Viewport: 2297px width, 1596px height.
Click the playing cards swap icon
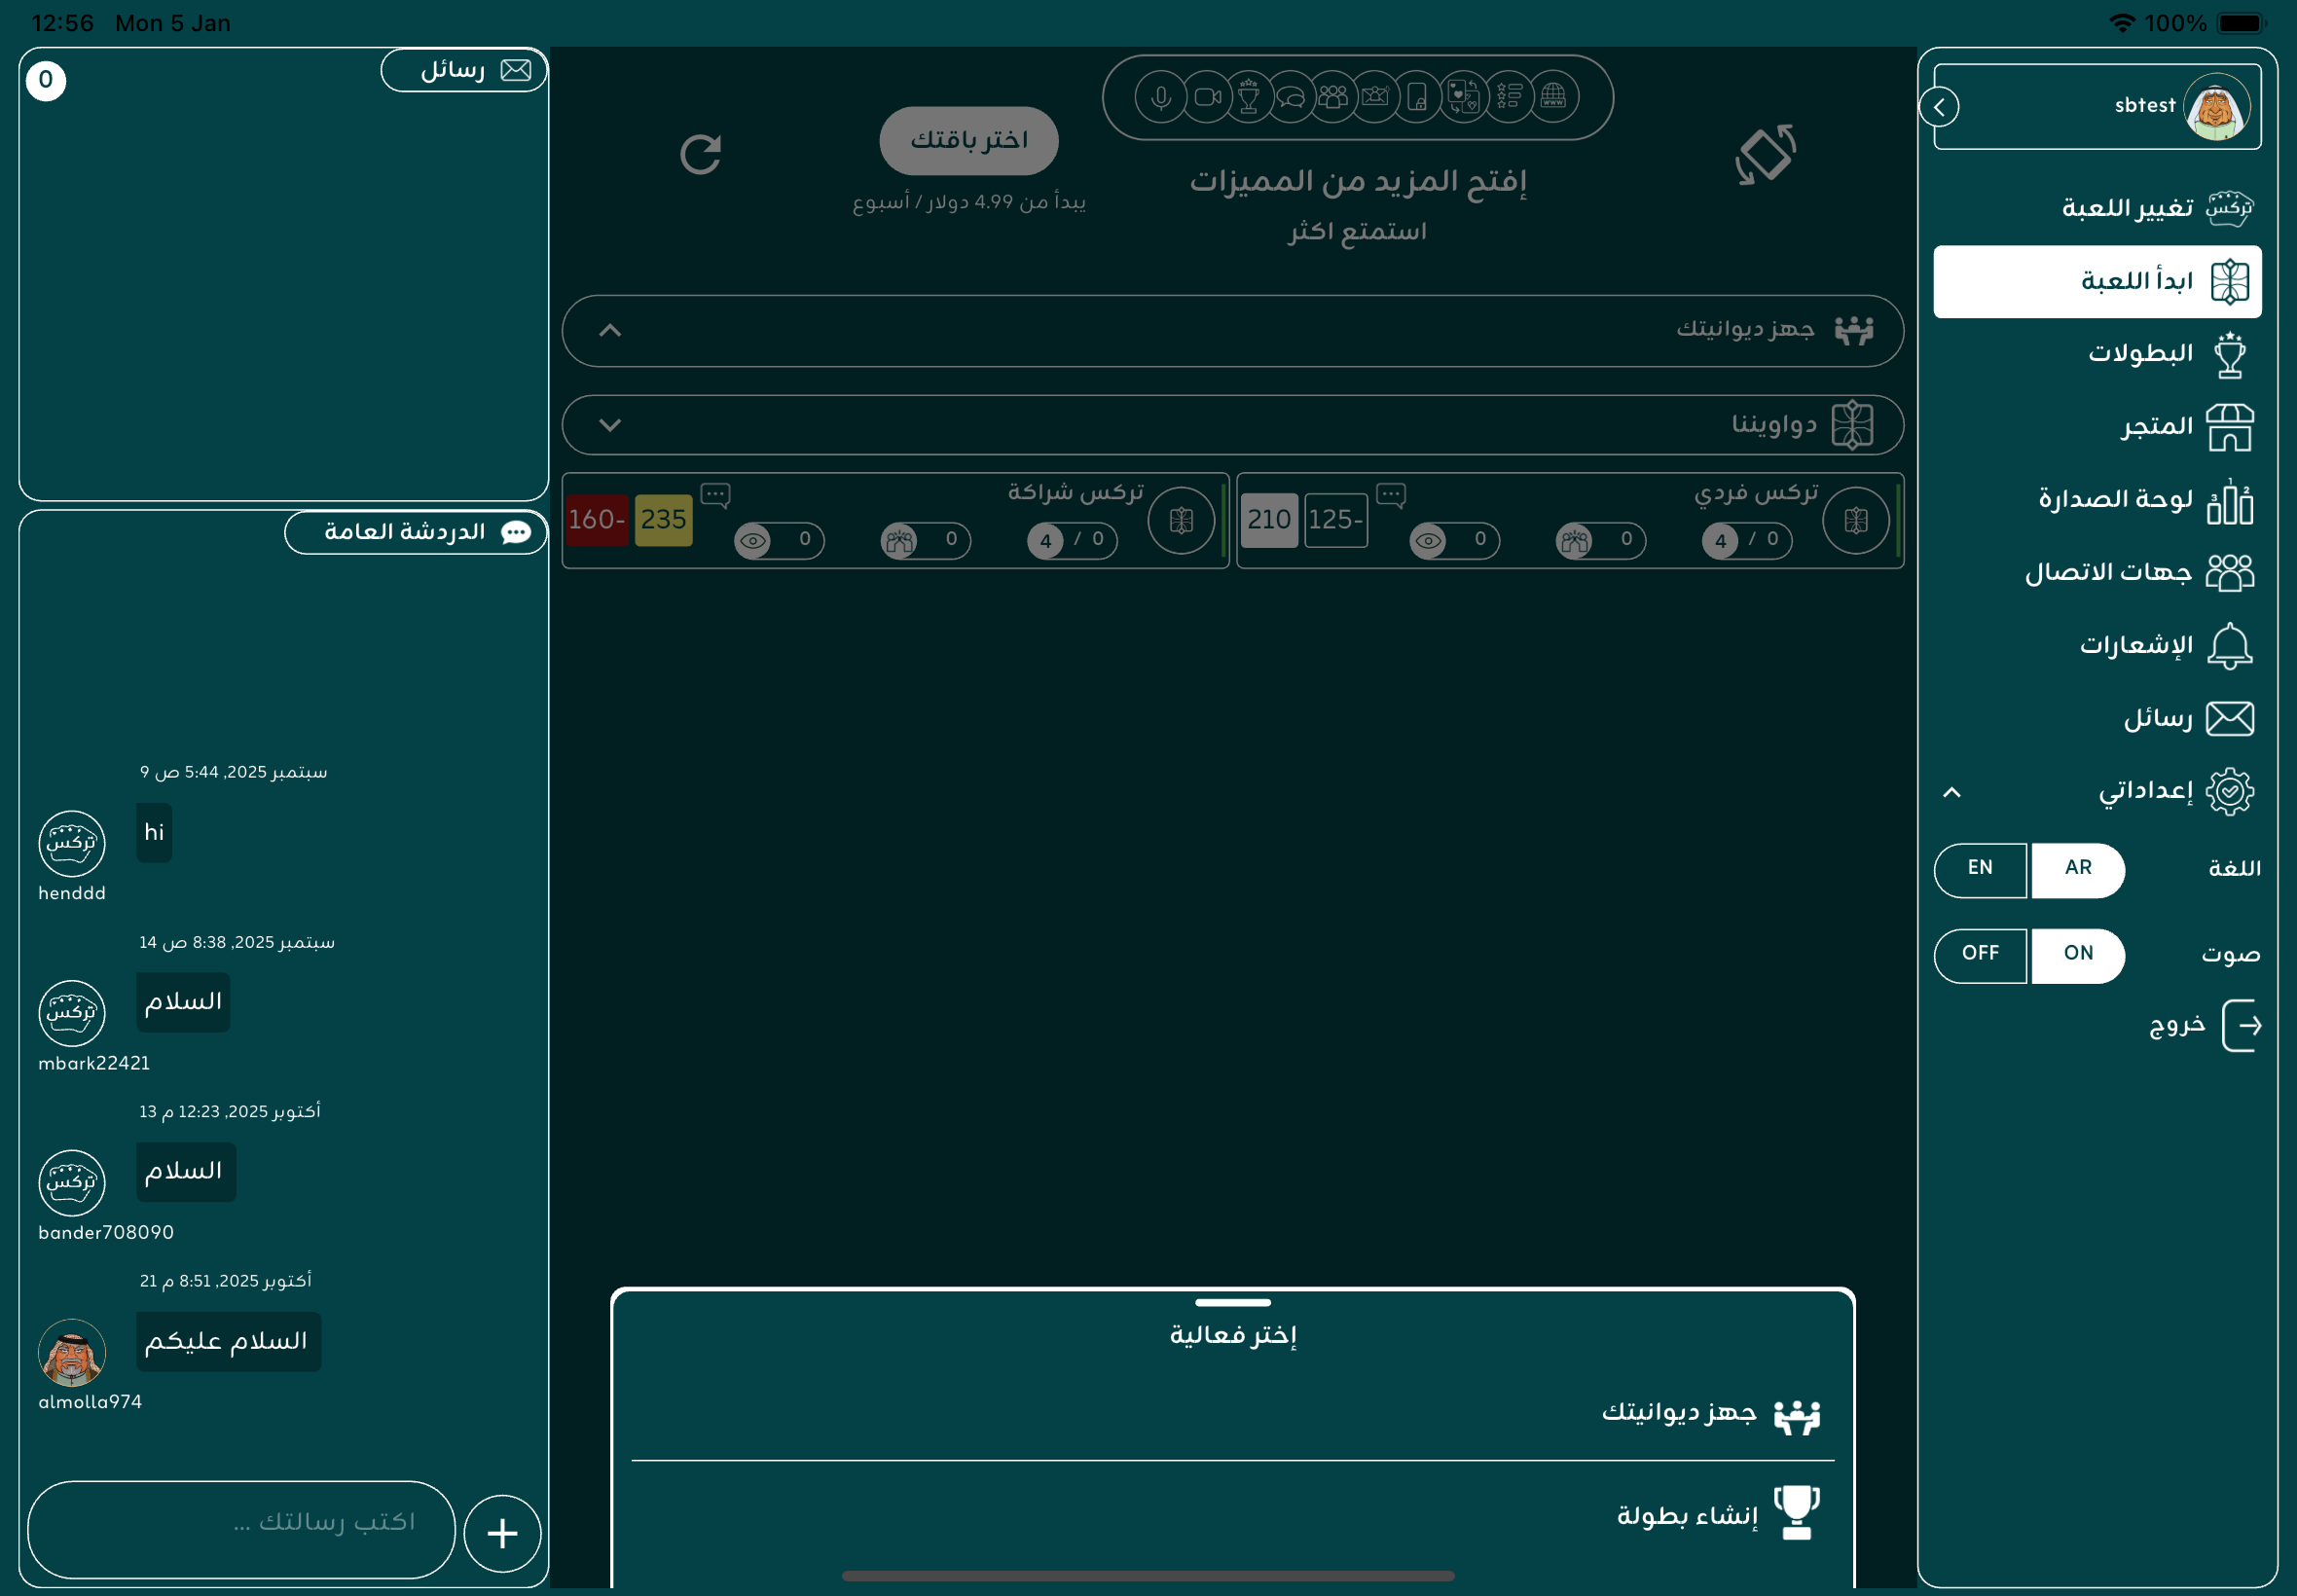tap(1462, 97)
